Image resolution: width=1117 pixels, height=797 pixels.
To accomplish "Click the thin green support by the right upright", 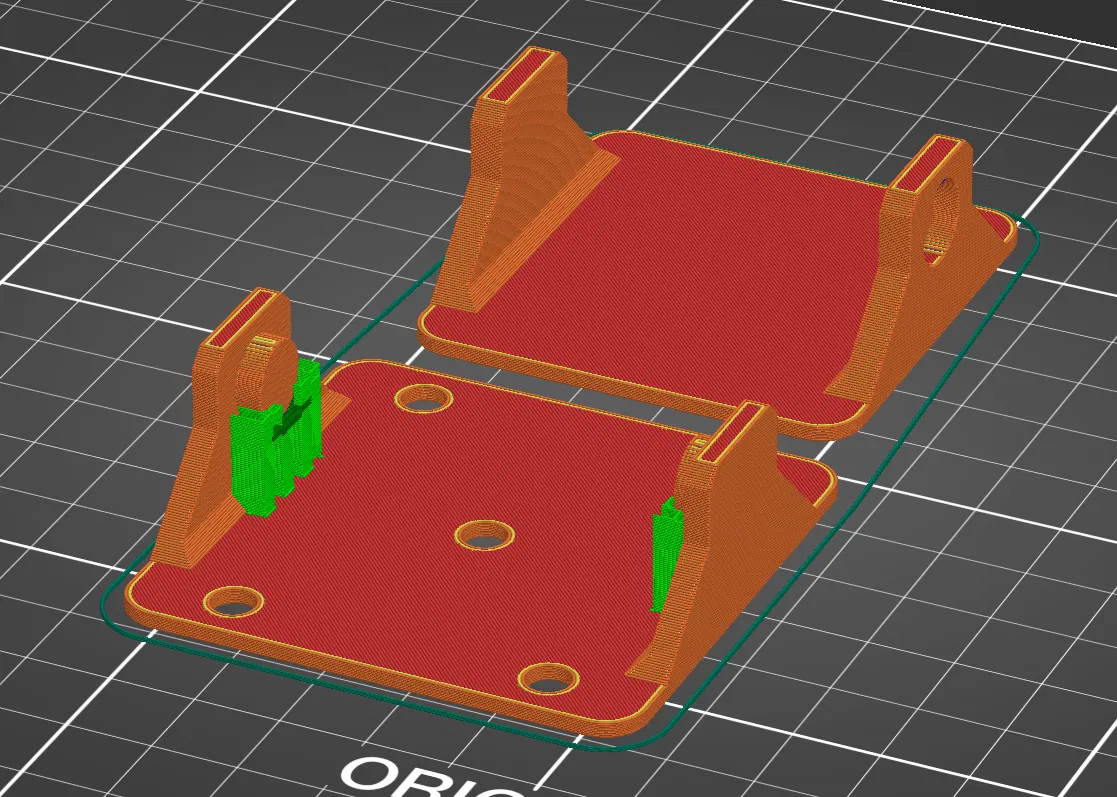I will point(667,556).
